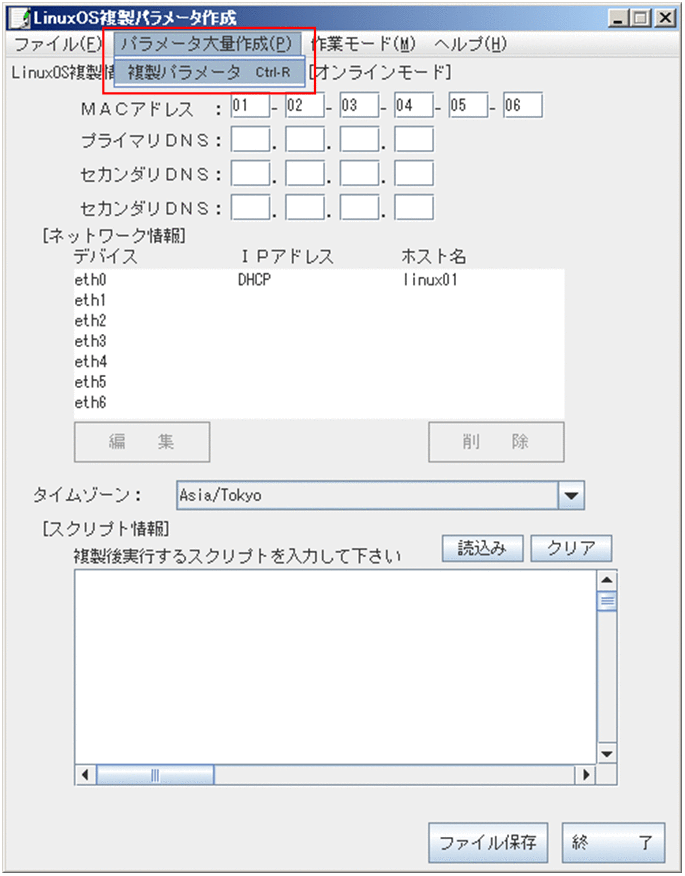The height and width of the screenshot is (876, 685).
Task: Select eth0 row in network list
Action: click(319, 279)
